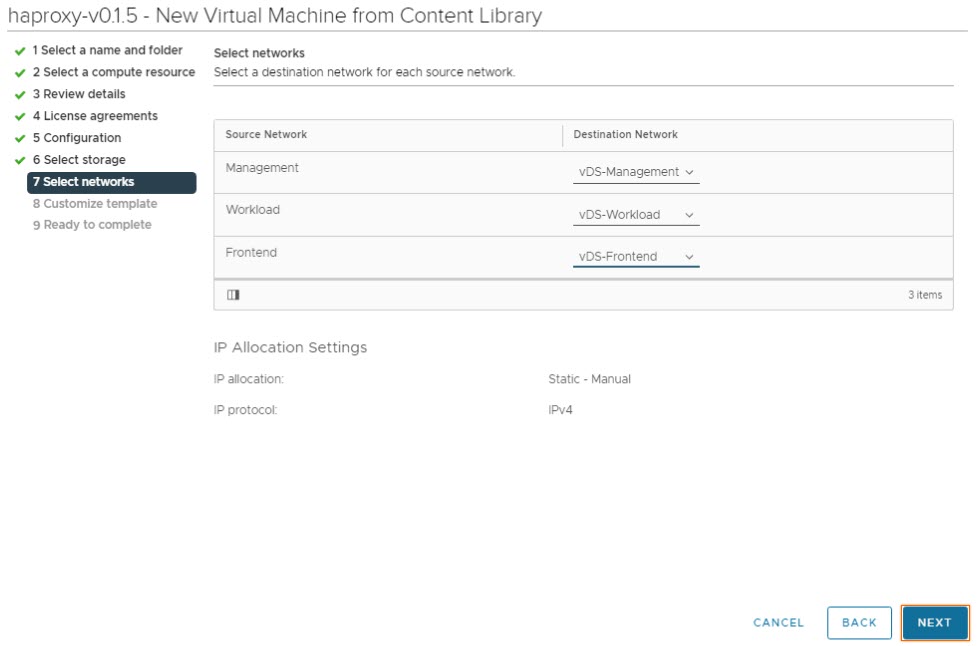This screenshot has height=646, width=979.
Task: Open step 5 Configuration
Action: [x=76, y=138]
